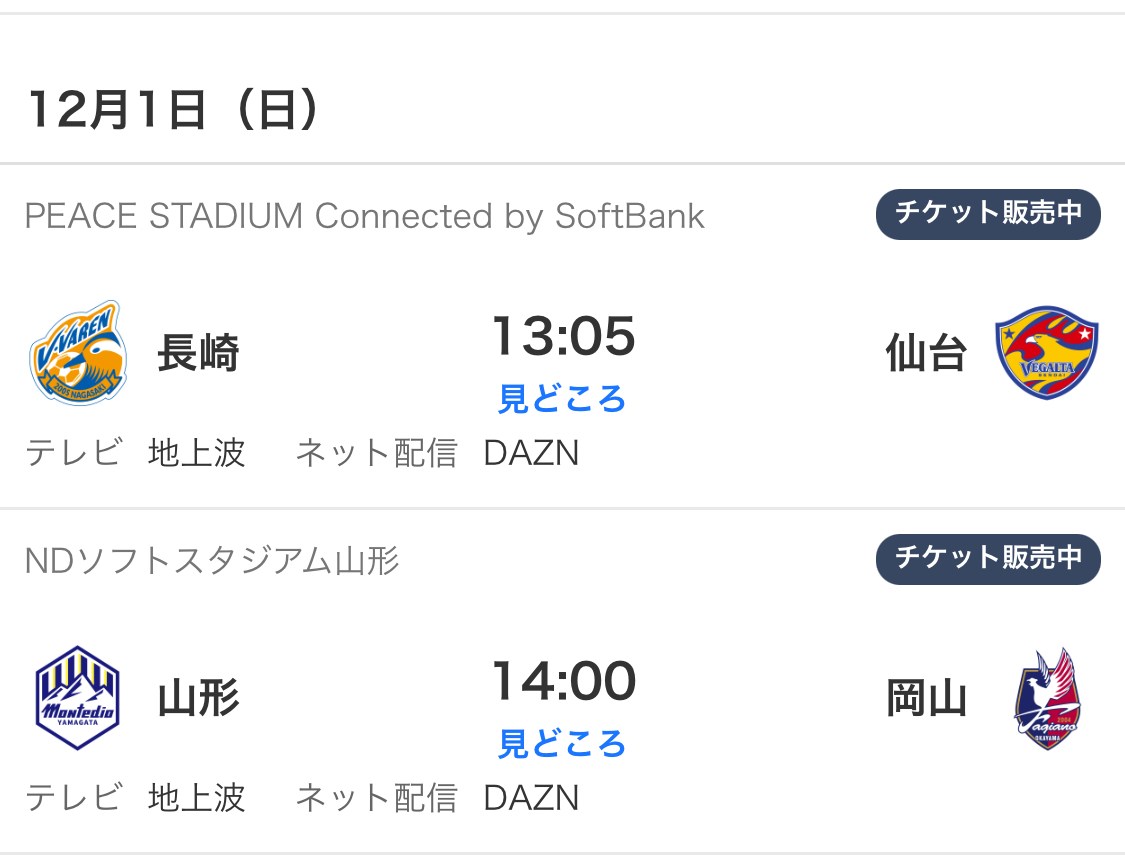Screen dimensions: 1125x855
Task: Click DAZN in the 長崎 vs 仙台 match
Action: click(x=531, y=453)
